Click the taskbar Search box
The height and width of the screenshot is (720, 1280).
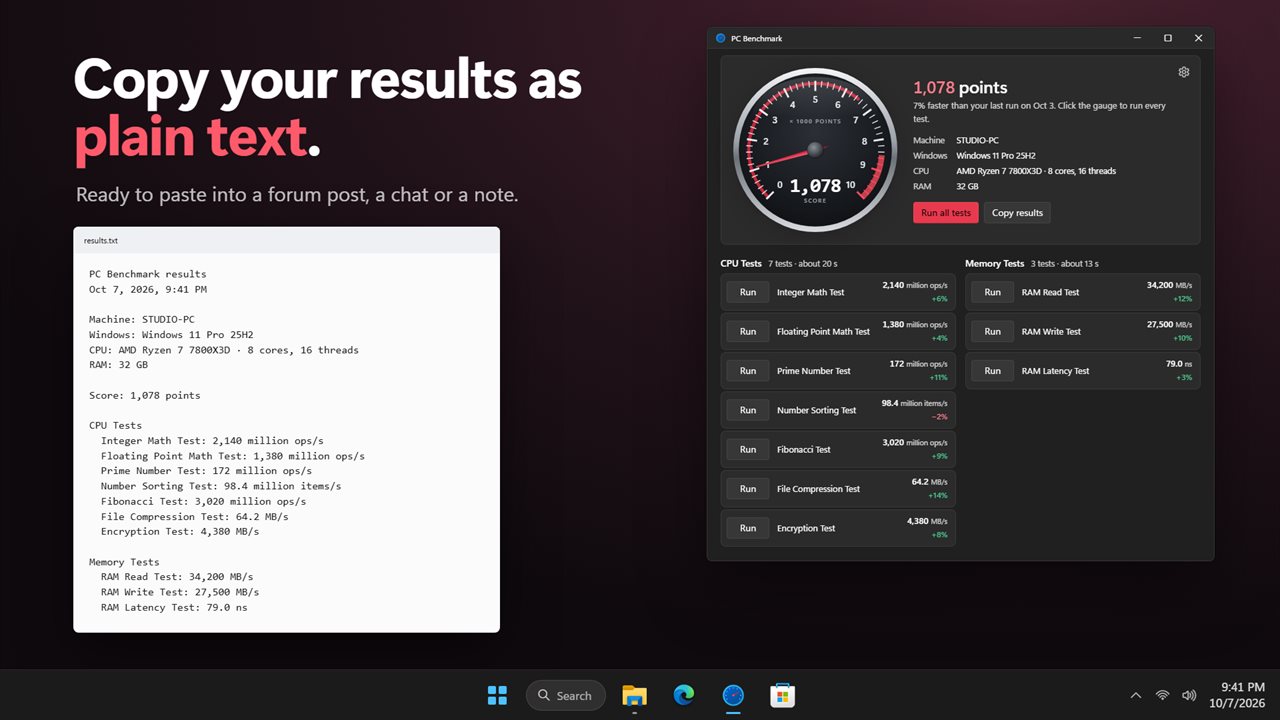(565, 695)
